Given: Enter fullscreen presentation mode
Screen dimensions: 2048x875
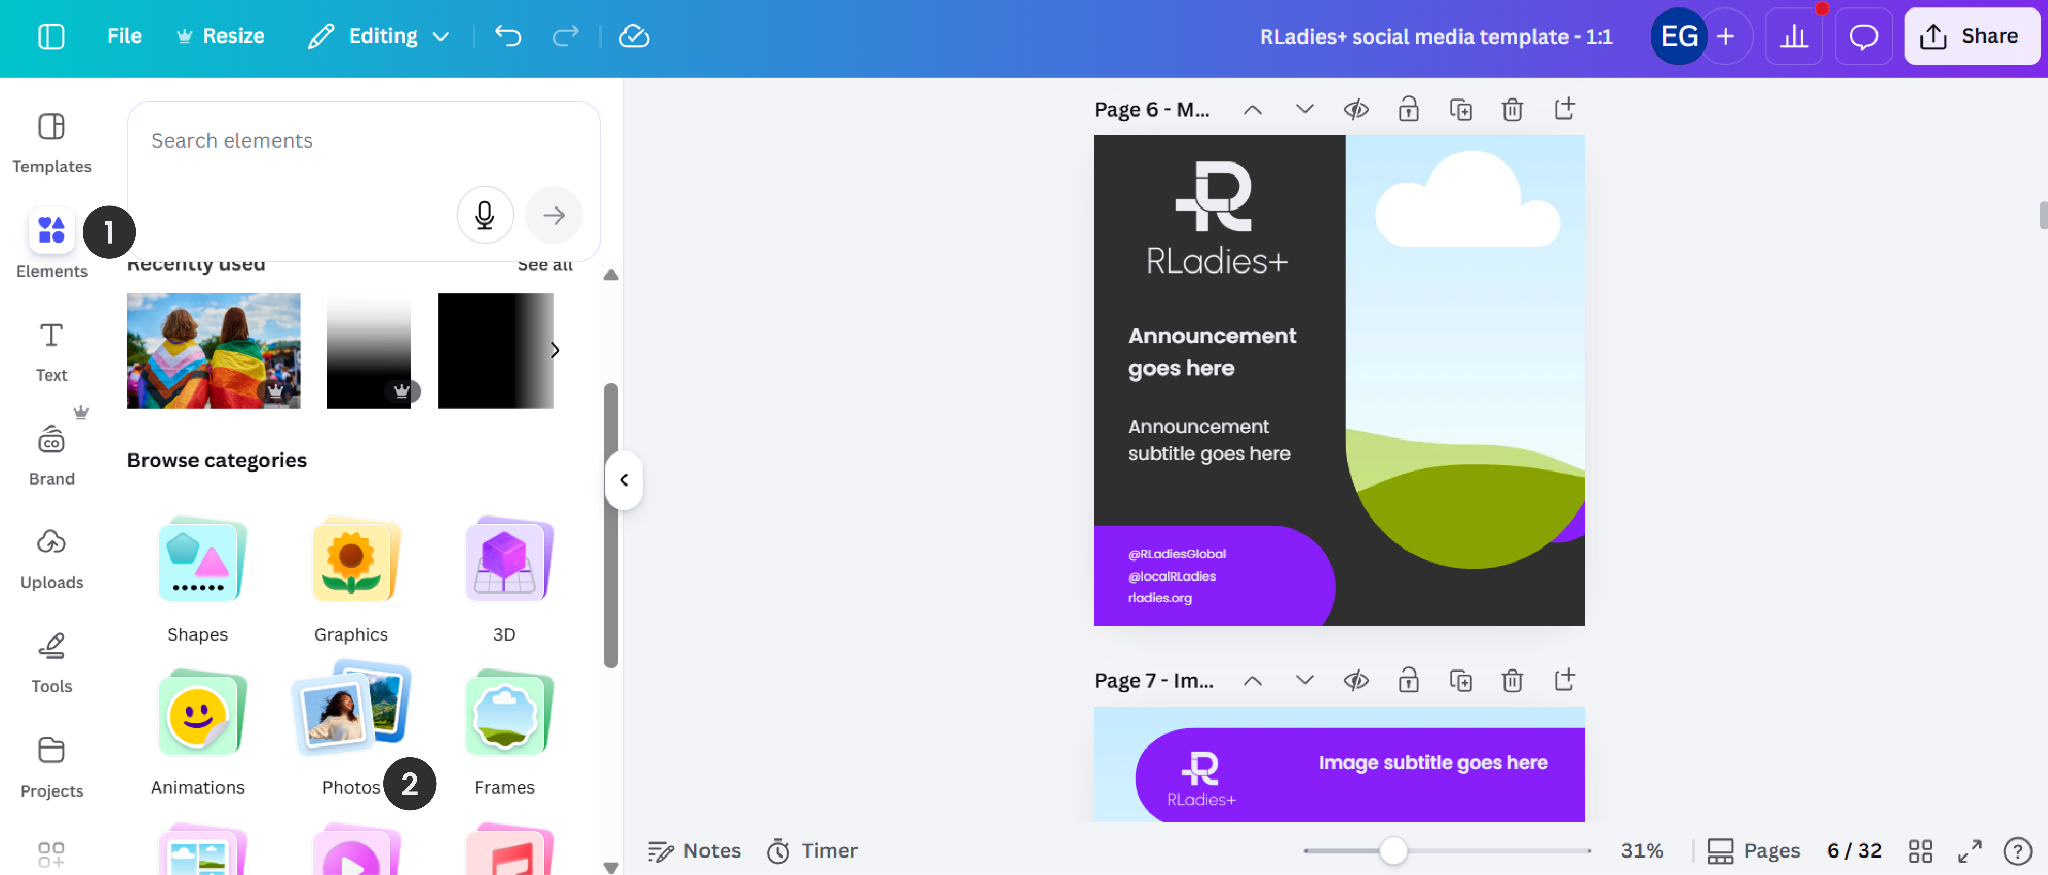Looking at the screenshot, I should [1969, 851].
